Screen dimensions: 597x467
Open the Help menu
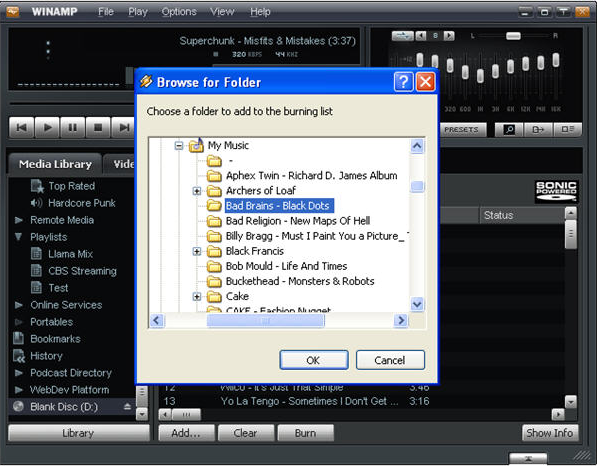[260, 12]
